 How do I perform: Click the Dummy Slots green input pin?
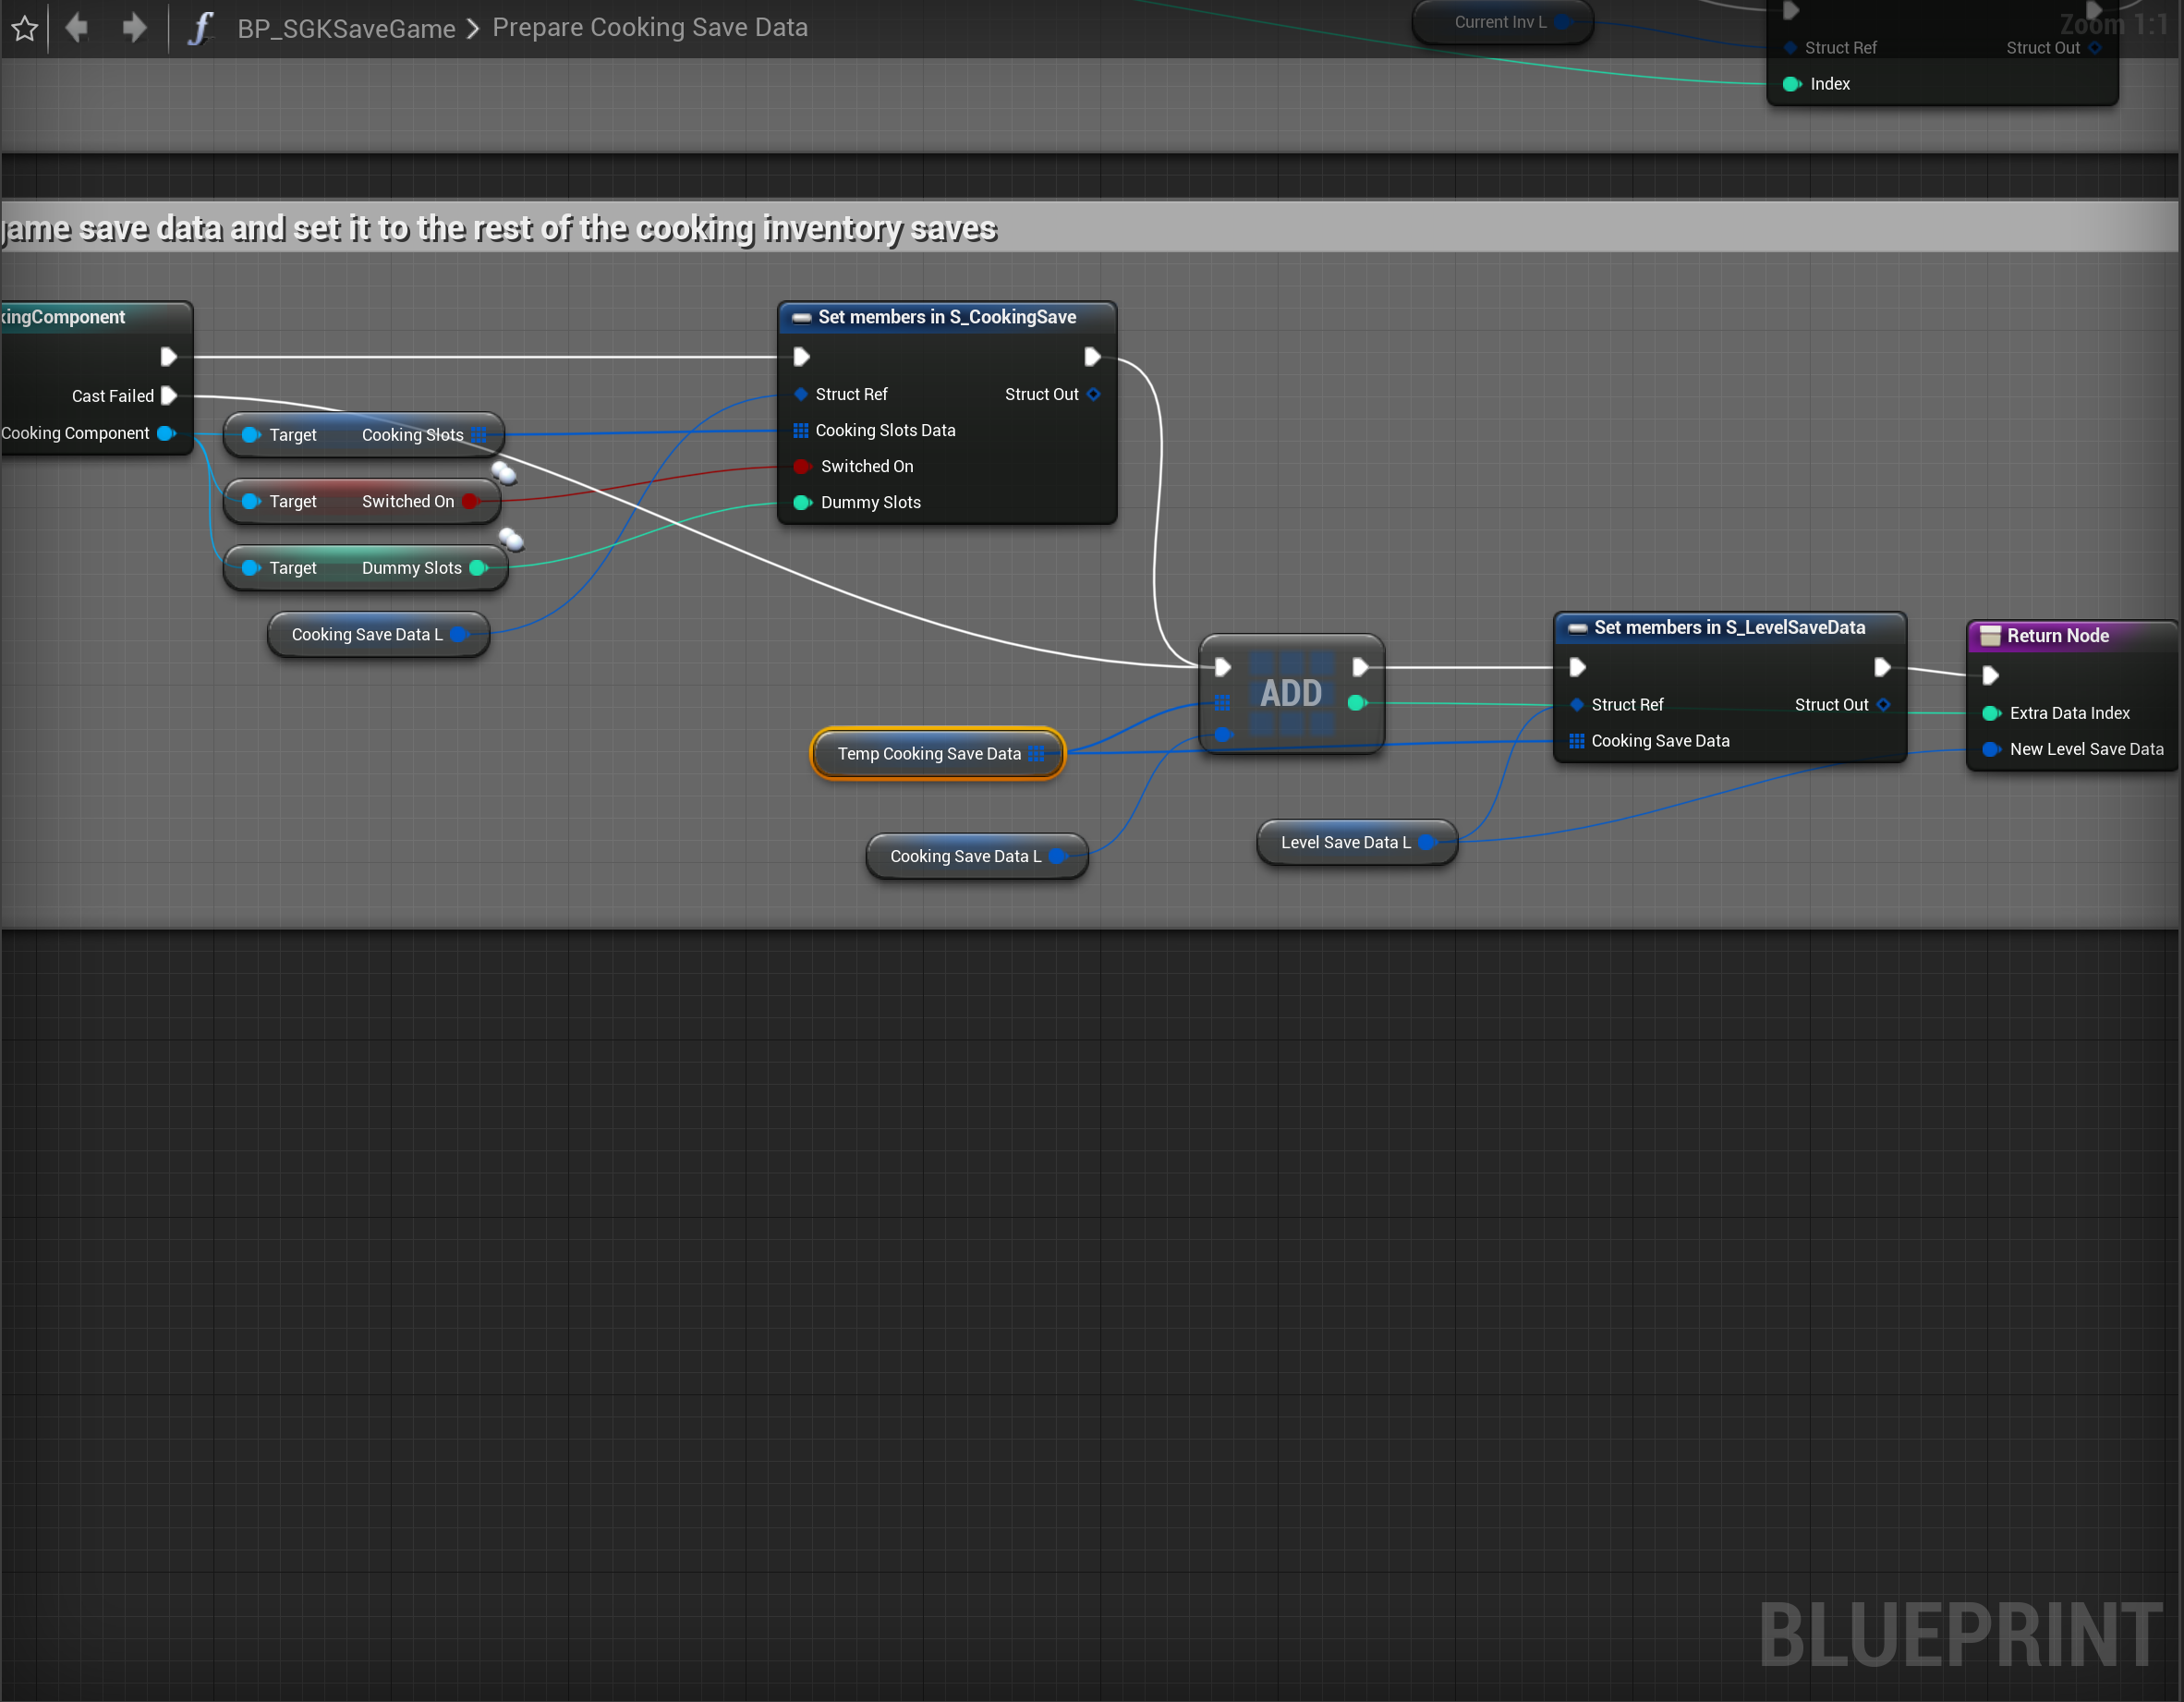[801, 503]
